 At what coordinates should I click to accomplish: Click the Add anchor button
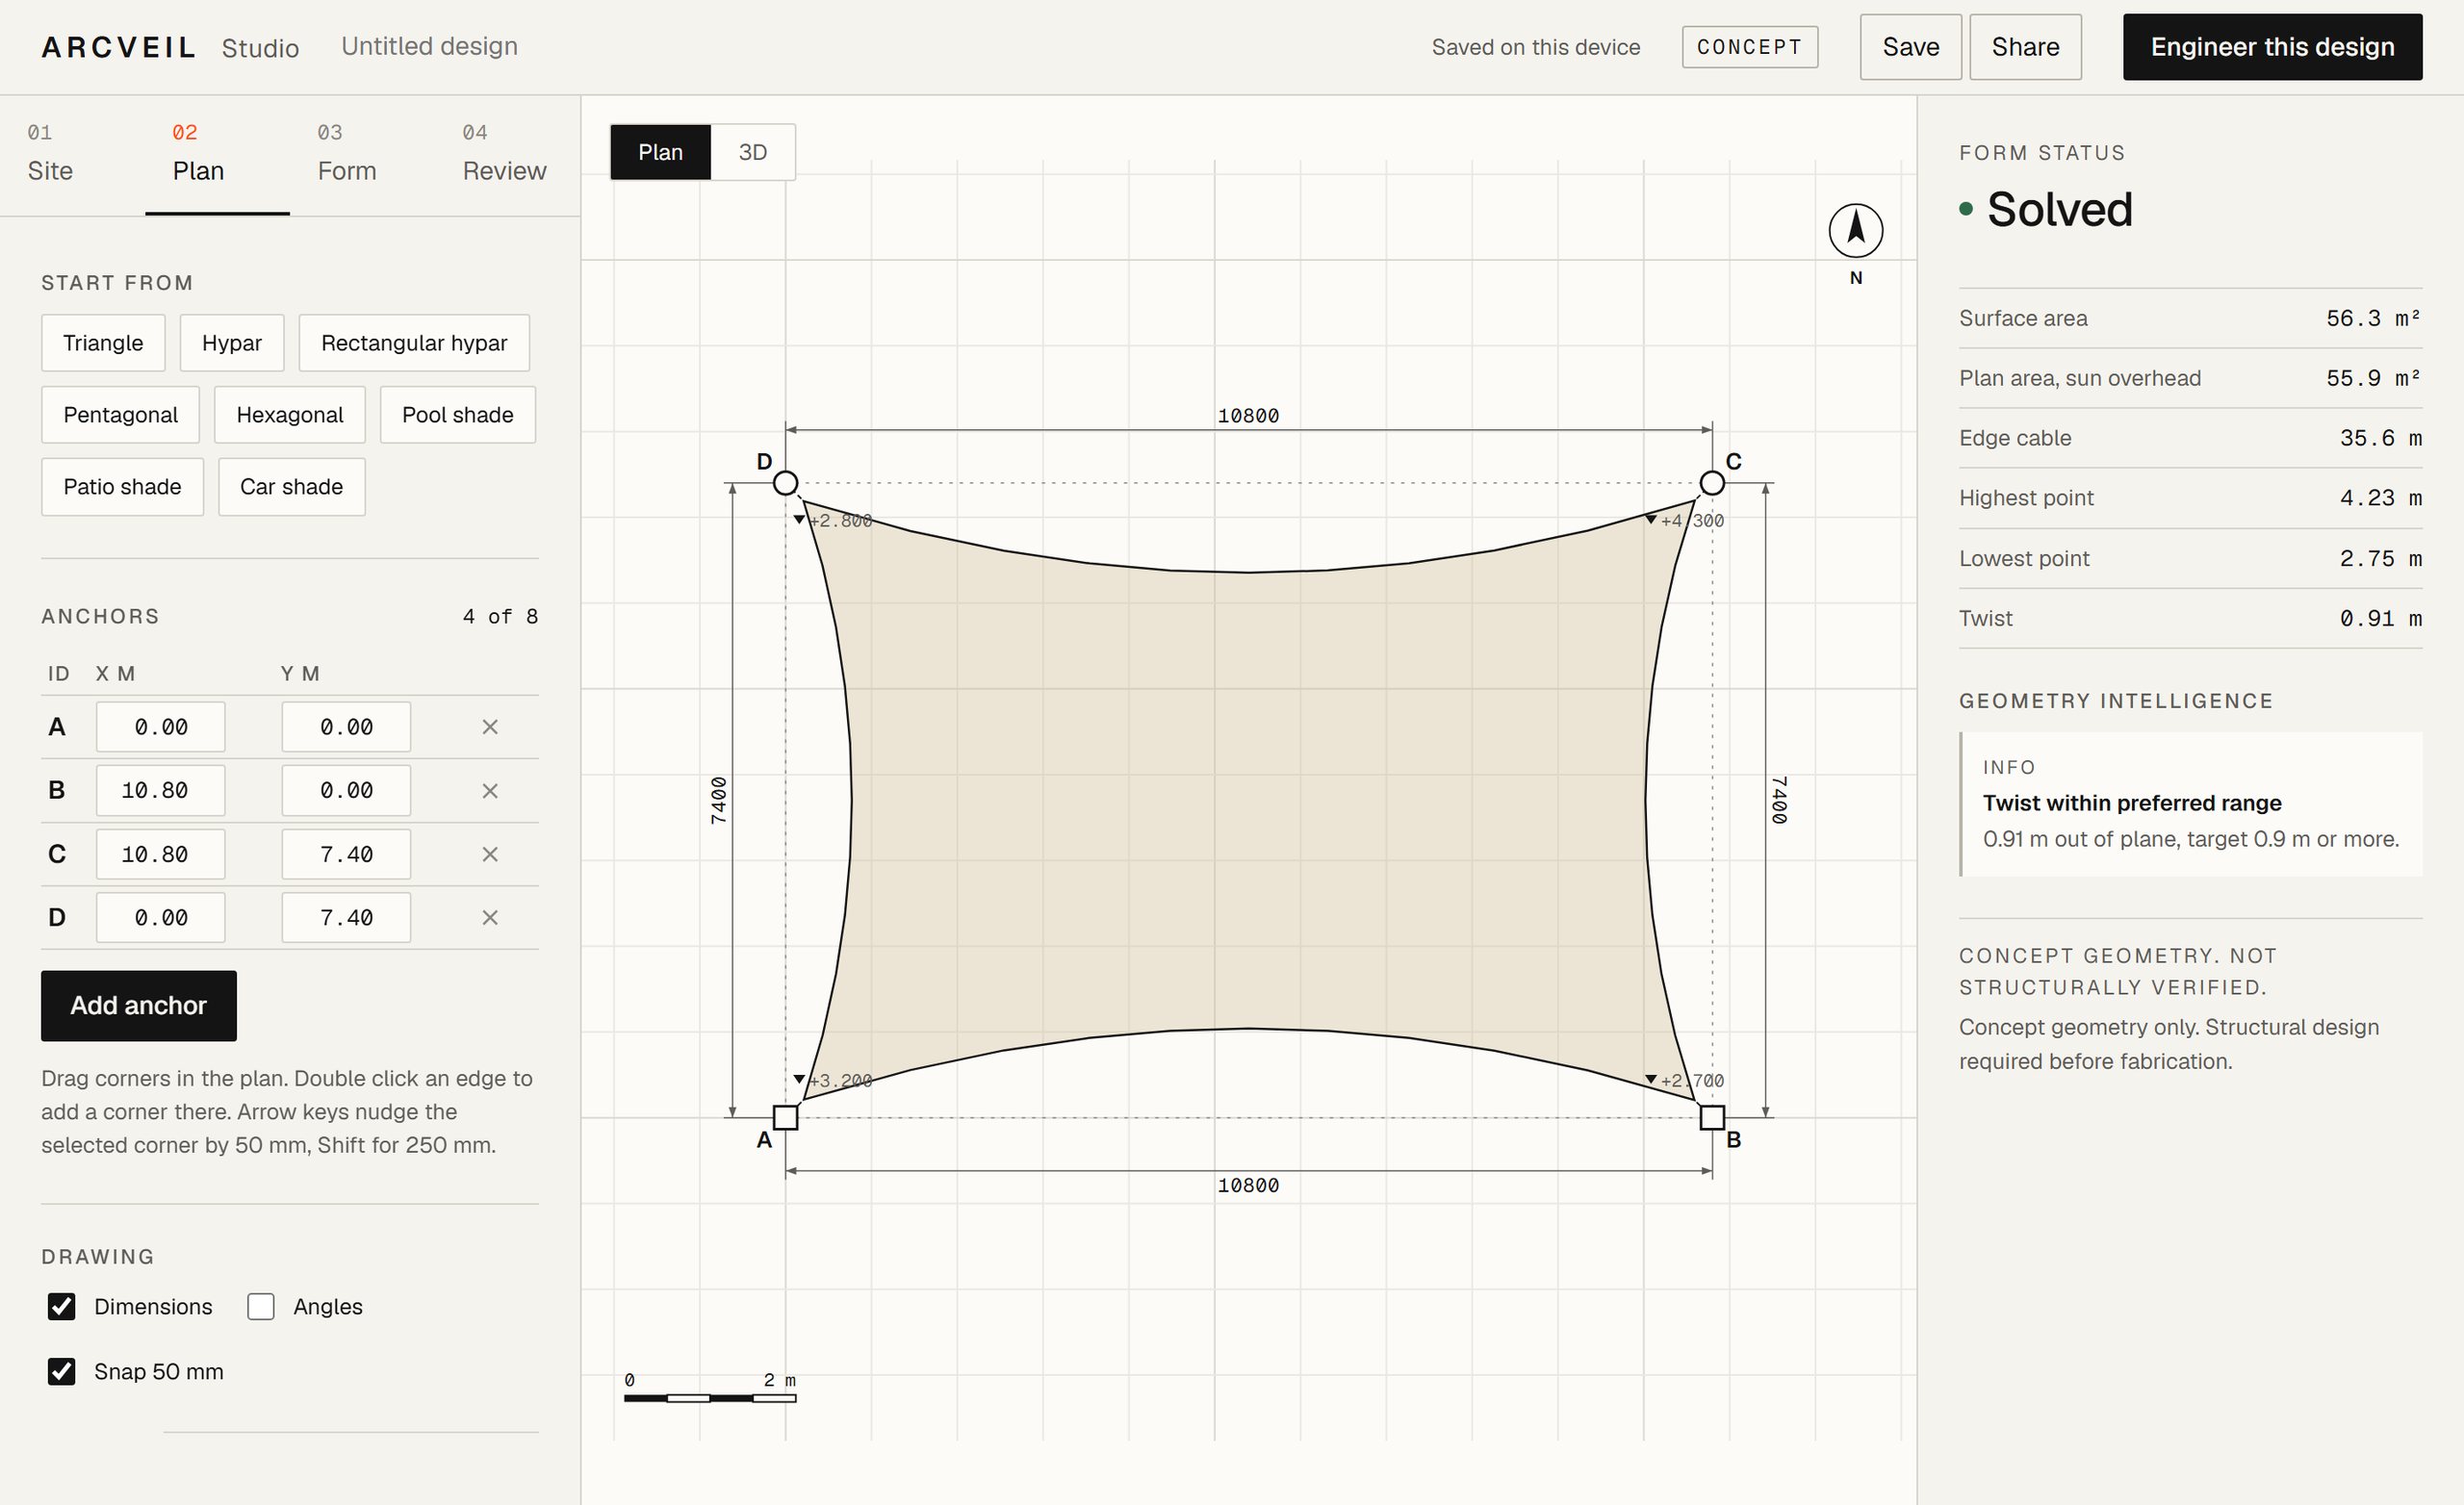pos(139,1006)
